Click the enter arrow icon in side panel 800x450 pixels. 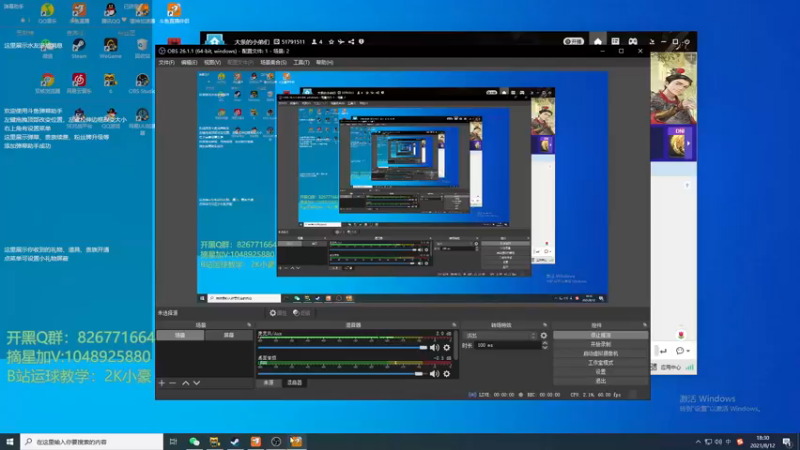pyautogui.click(x=663, y=351)
